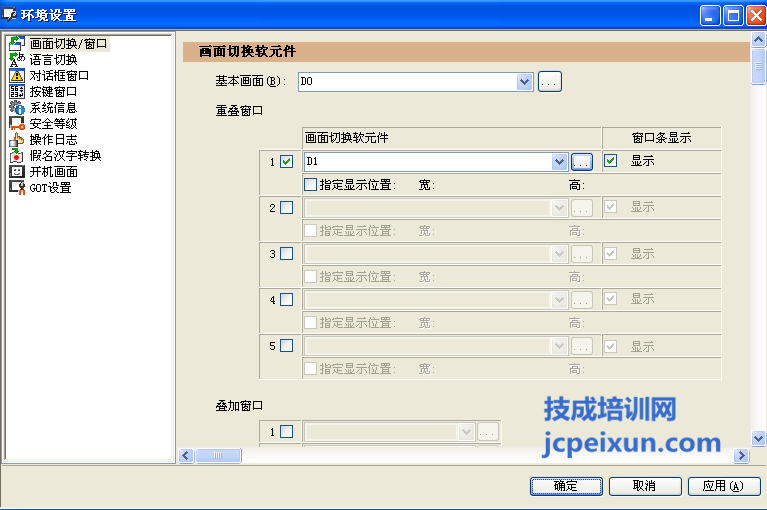This screenshot has height=510, width=767.
Task: Open the 开机画面 icon entry
Action: (16, 172)
